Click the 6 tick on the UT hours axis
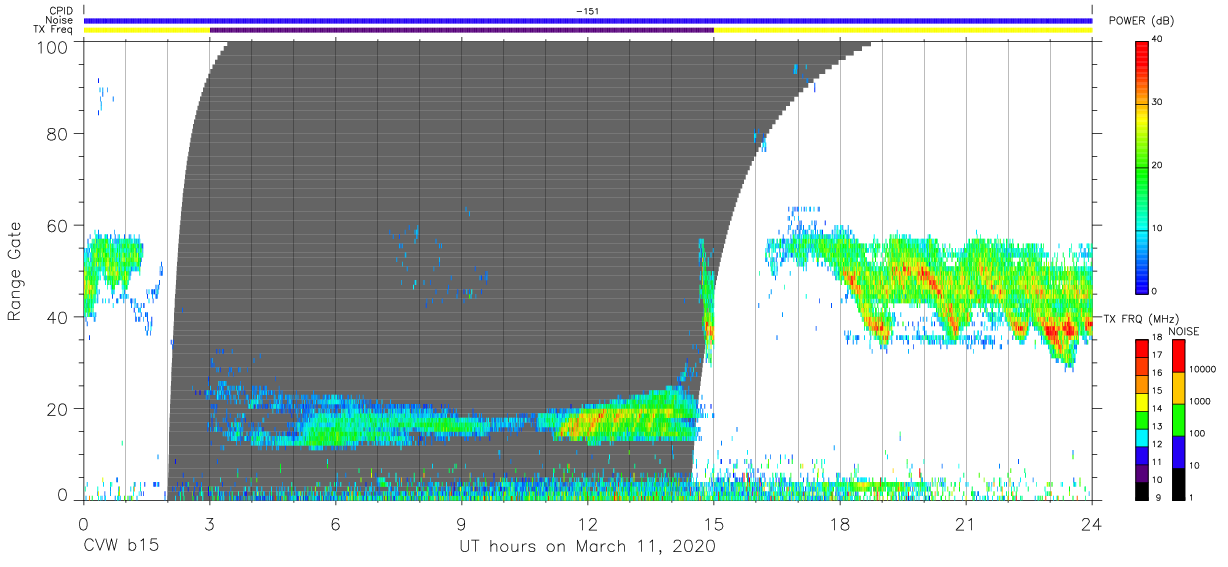The image size is (1228, 567). [x=335, y=524]
